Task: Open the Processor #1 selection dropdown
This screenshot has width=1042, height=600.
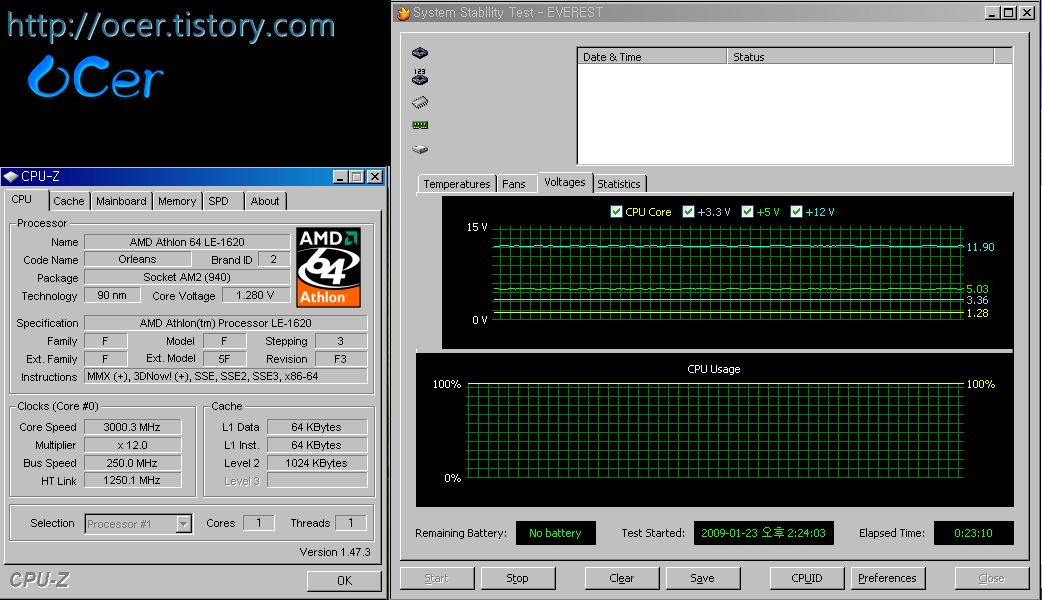Action: [x=183, y=524]
